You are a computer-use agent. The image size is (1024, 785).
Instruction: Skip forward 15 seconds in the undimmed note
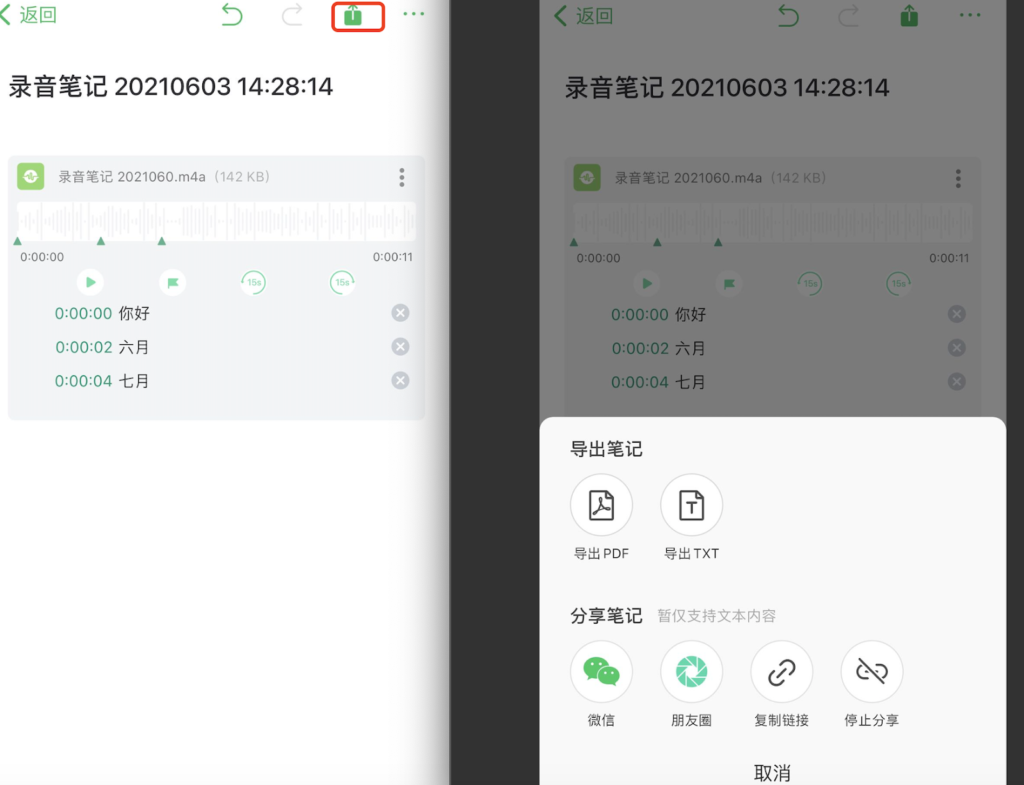click(342, 283)
